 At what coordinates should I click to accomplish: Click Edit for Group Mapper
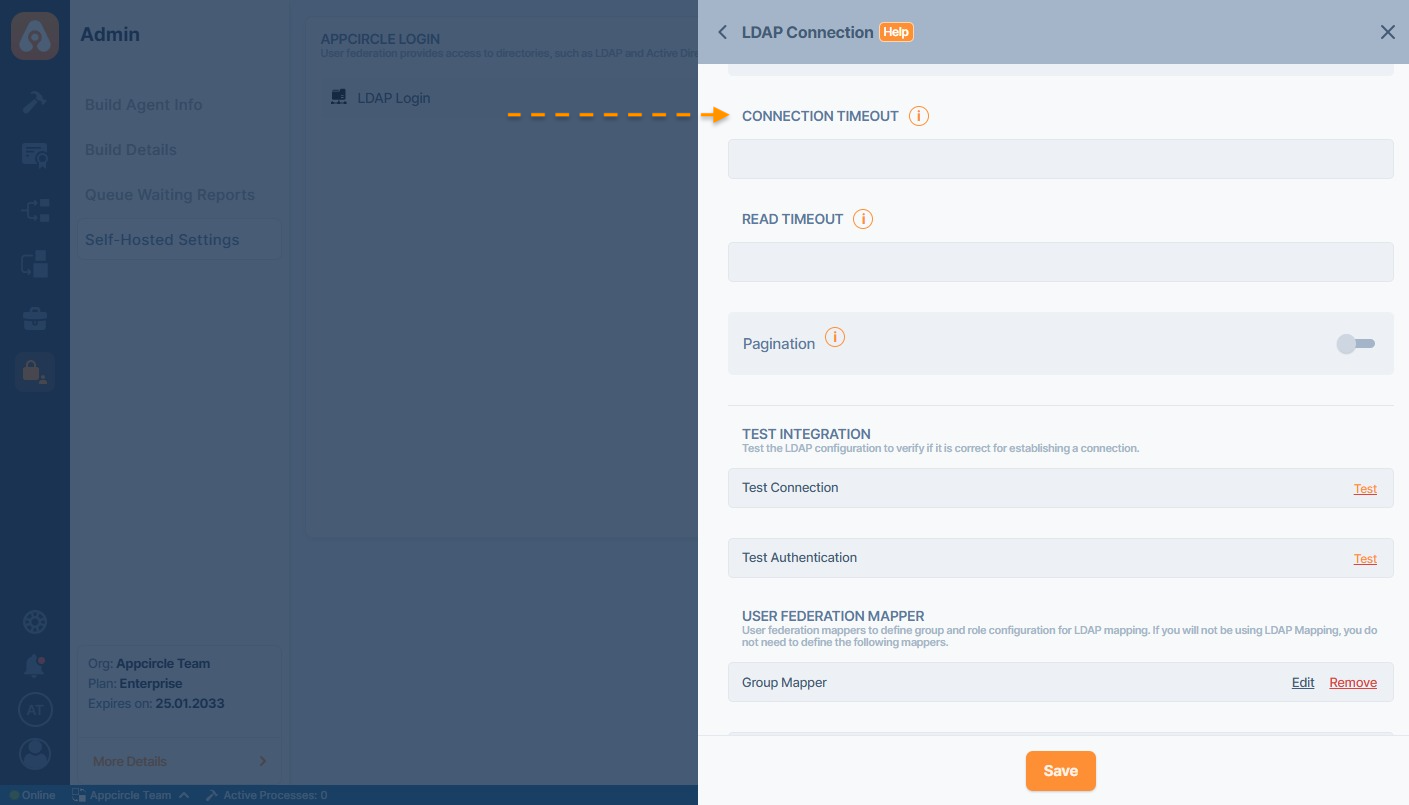(x=1302, y=683)
